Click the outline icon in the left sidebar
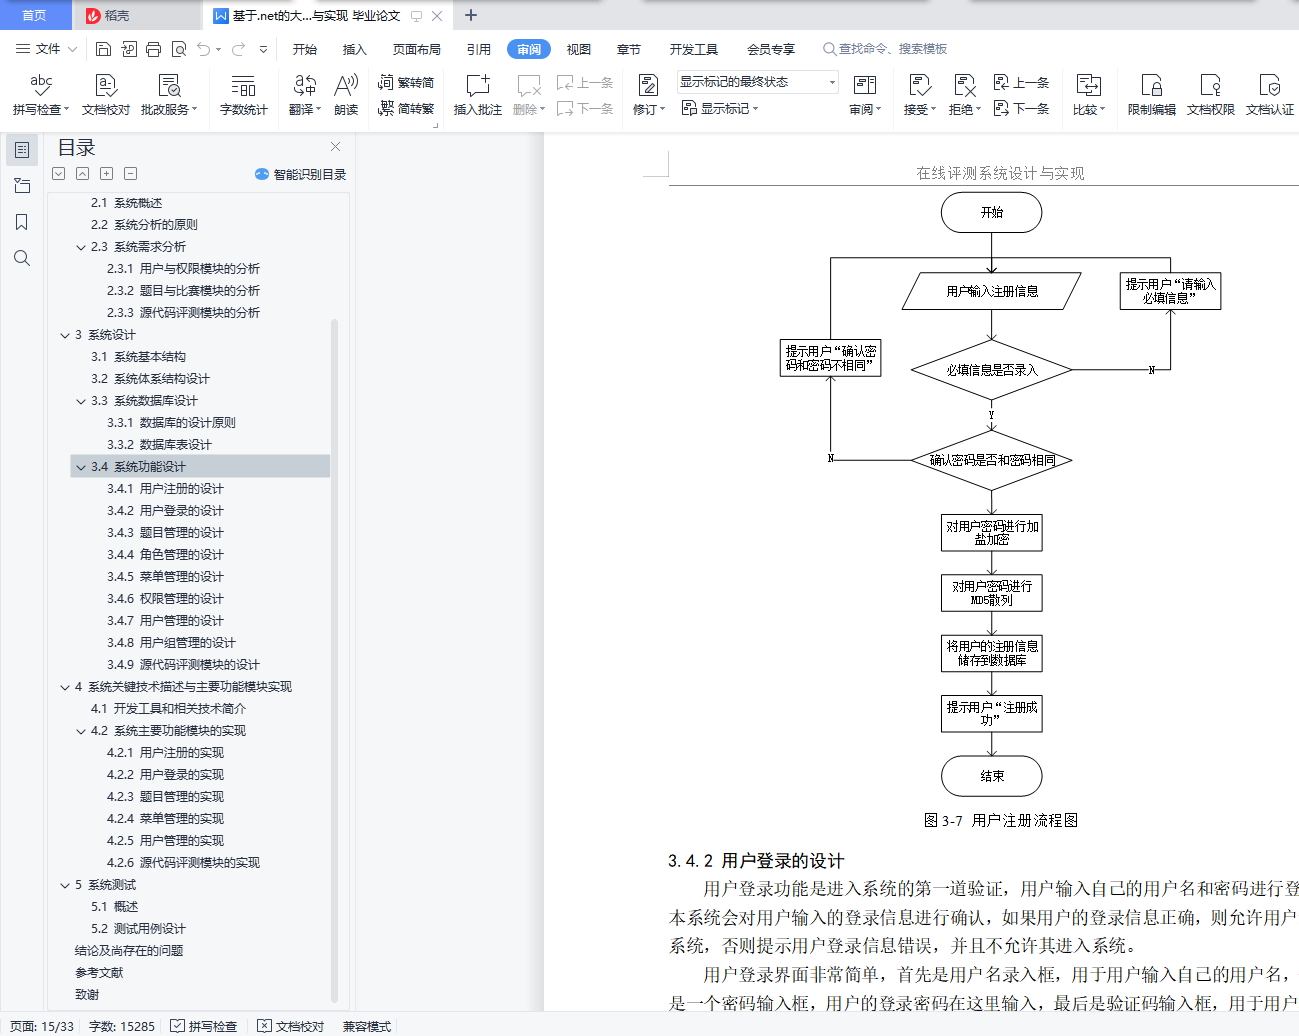The image size is (1299, 1036). click(22, 150)
